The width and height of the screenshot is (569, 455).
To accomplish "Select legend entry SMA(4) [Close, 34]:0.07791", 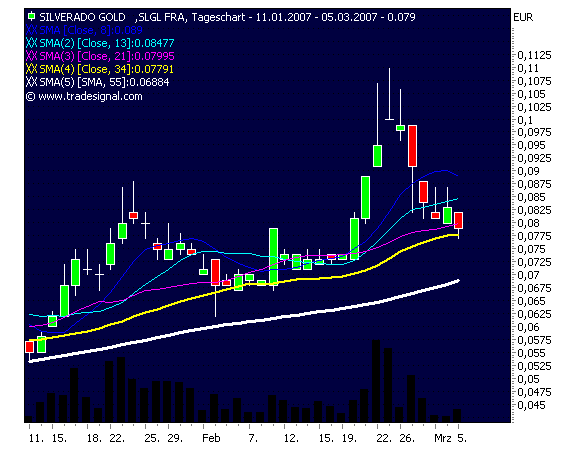I will pos(106,69).
